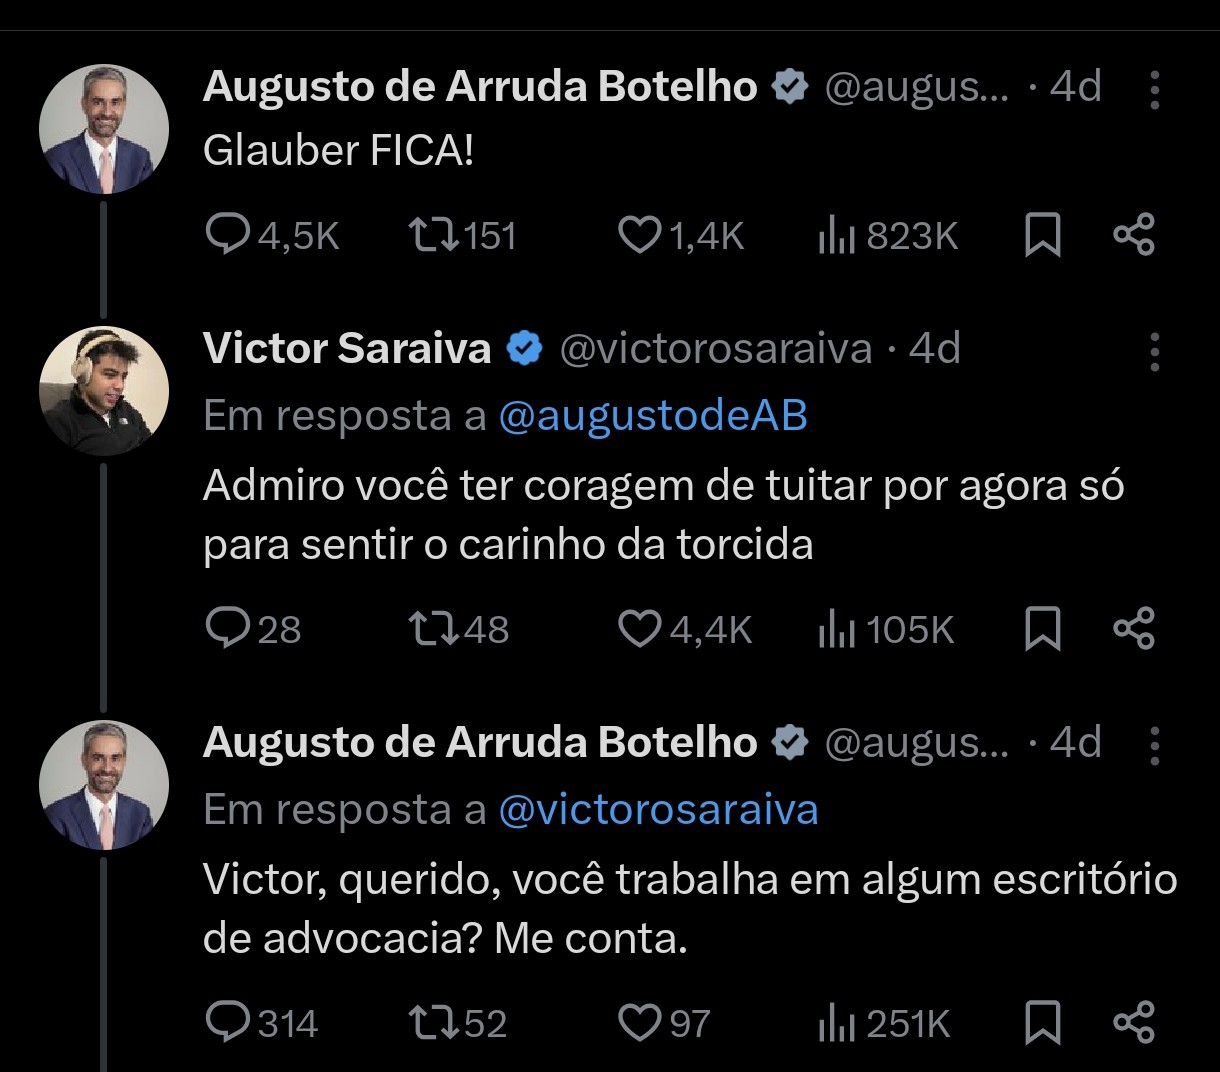The width and height of the screenshot is (1220, 1072).
Task: Reply to the "Glauber FICA!" tweet
Action: point(228,236)
